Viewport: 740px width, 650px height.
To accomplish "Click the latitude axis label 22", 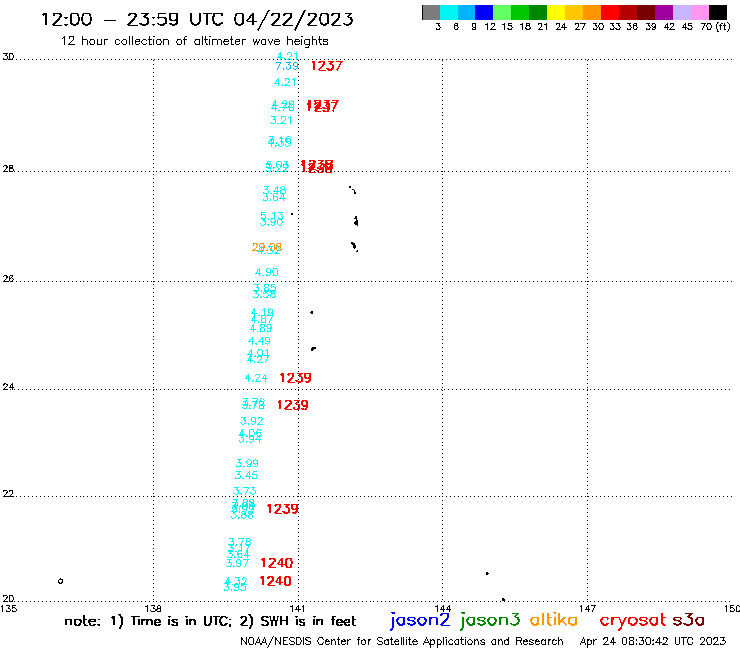I will [x=8, y=493].
